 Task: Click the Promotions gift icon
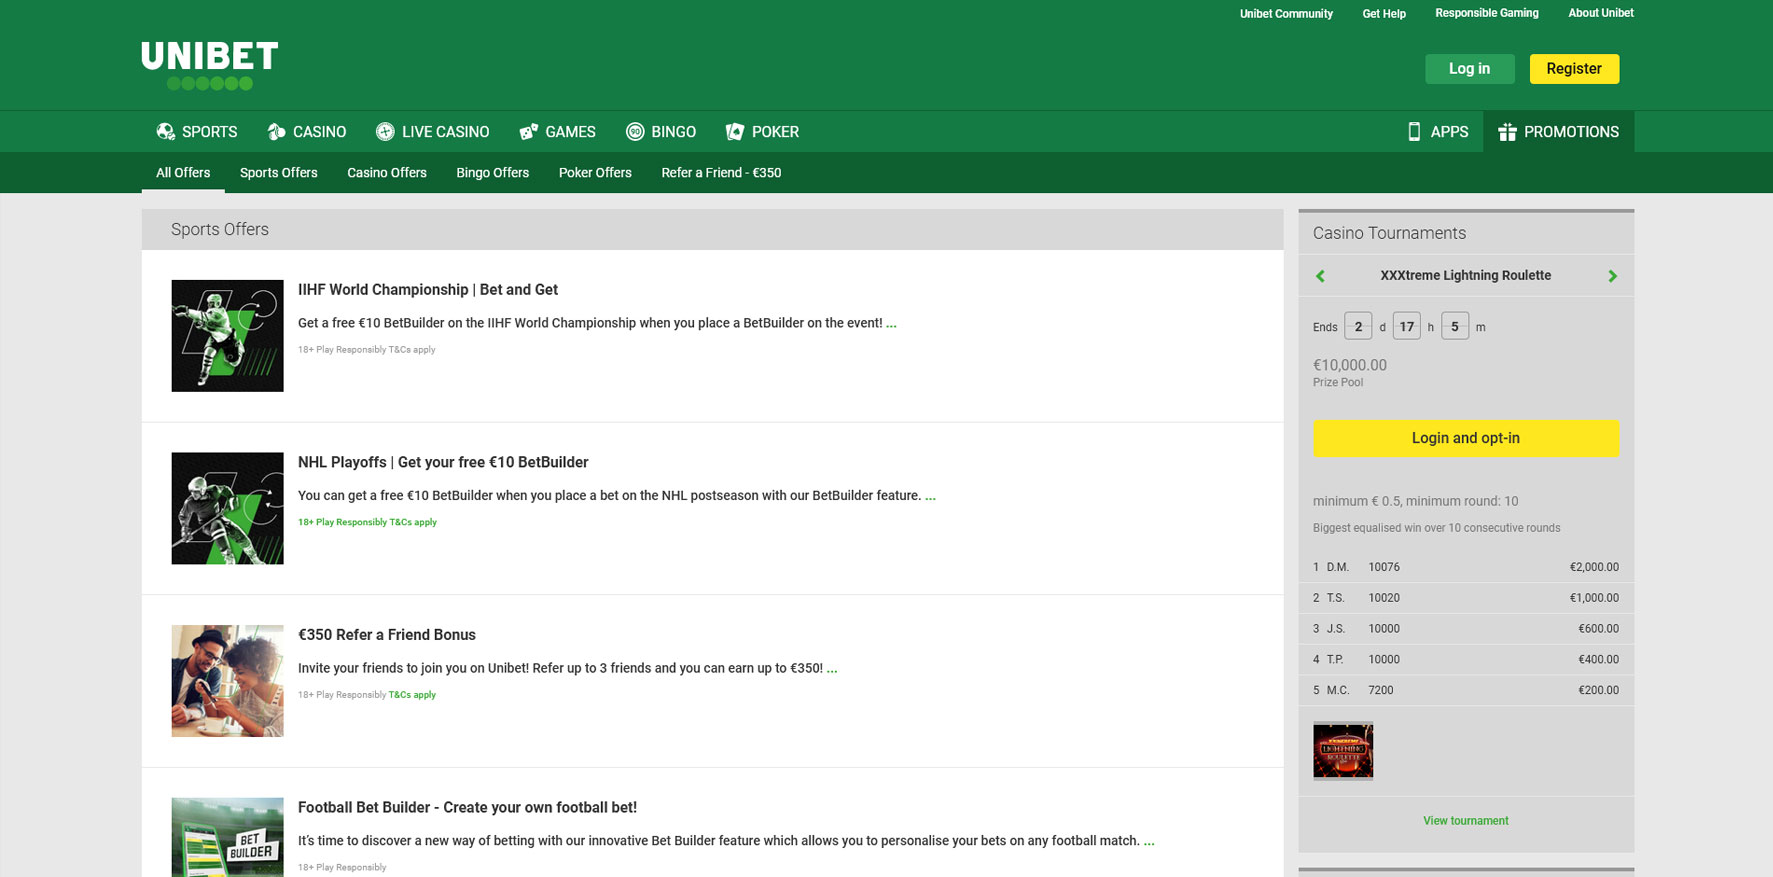point(1507,132)
